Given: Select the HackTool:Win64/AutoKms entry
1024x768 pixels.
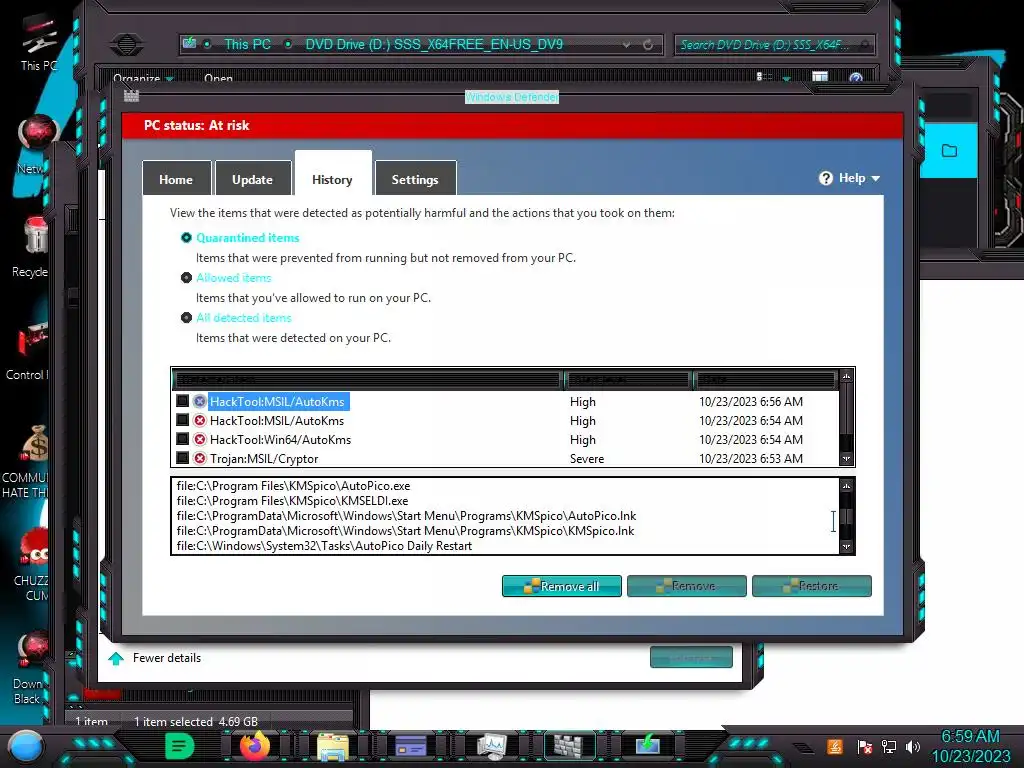Looking at the screenshot, I should (280, 440).
